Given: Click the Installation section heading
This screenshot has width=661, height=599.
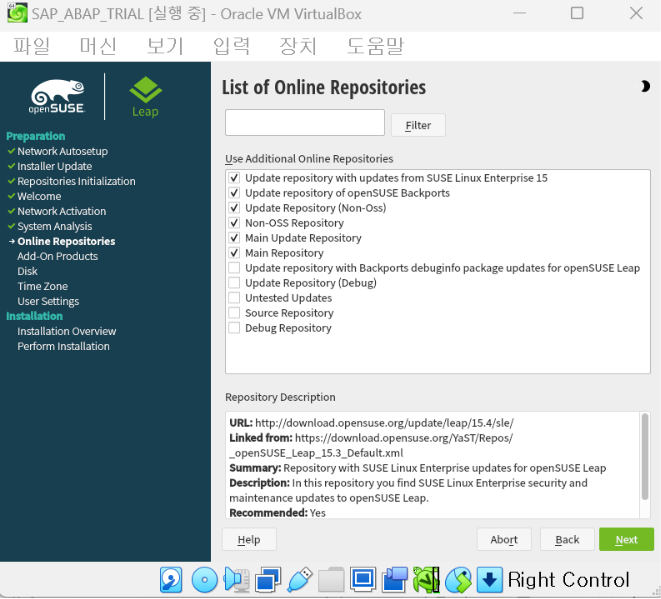Looking at the screenshot, I should (x=34, y=317).
